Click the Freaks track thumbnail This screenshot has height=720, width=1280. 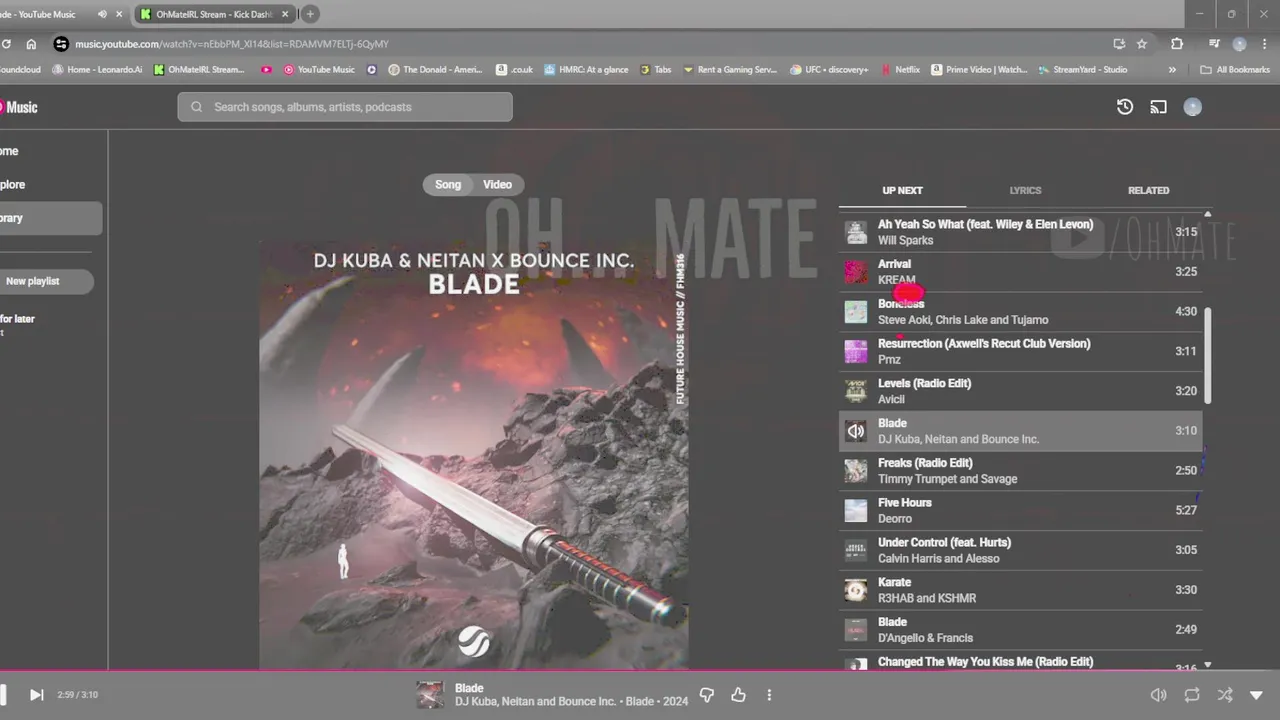coord(856,471)
